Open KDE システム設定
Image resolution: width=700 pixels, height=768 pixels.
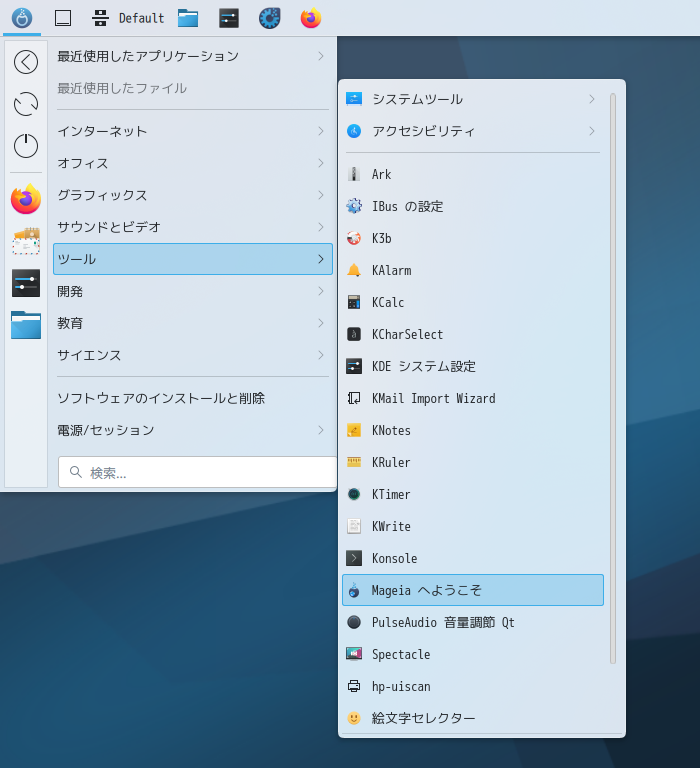[x=473, y=366]
